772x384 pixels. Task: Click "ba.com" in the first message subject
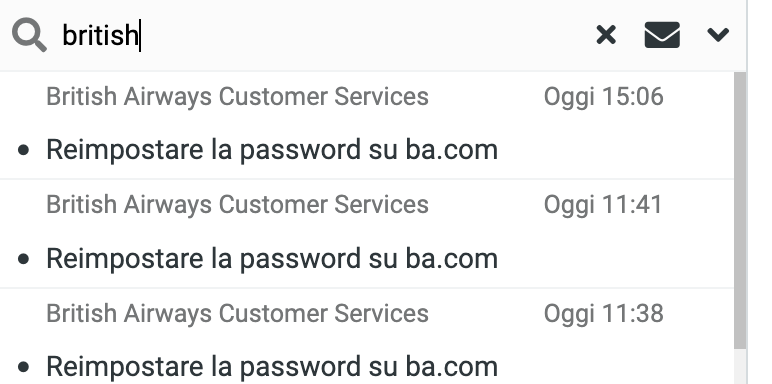[x=451, y=150]
